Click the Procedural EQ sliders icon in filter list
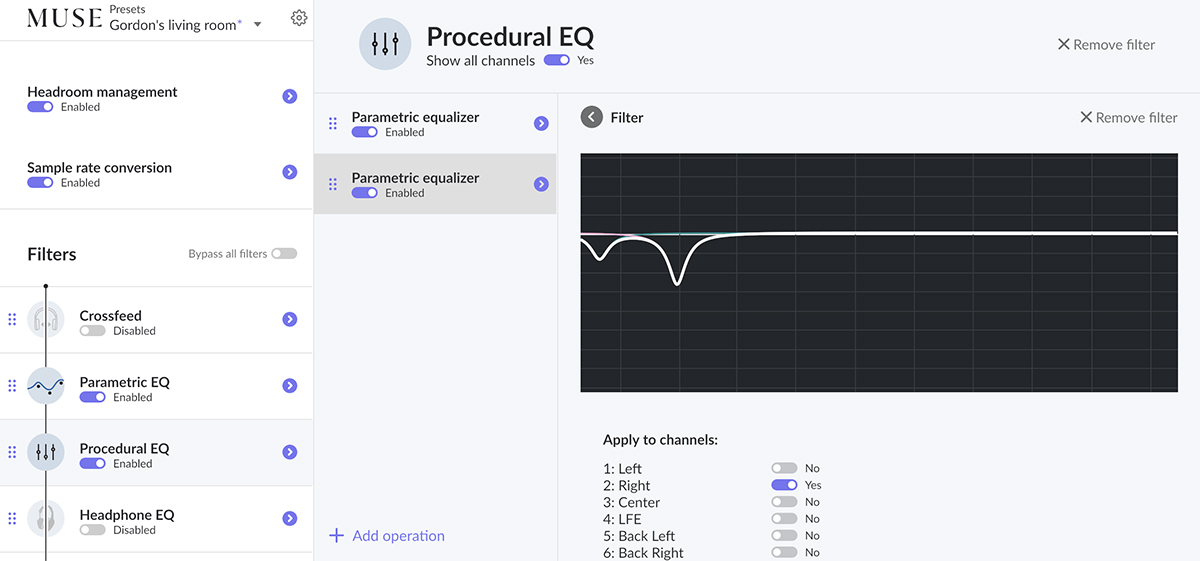 [46, 453]
